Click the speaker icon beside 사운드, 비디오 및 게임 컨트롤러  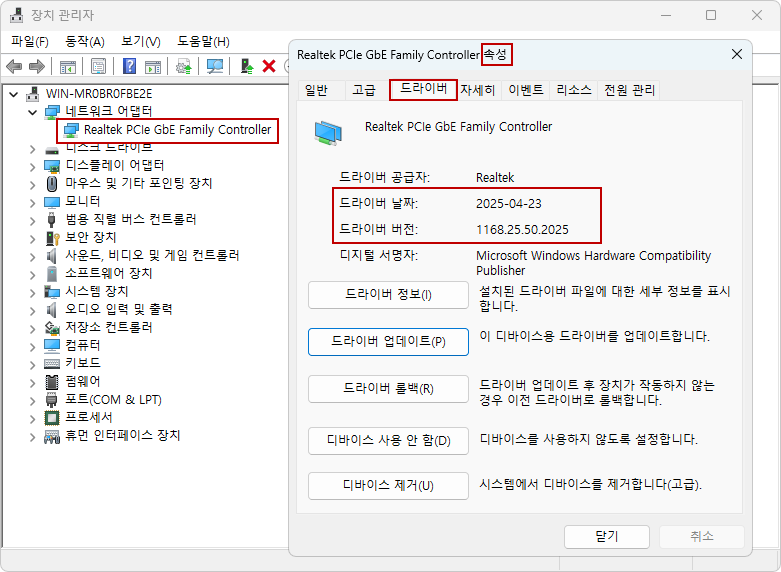[51, 256]
